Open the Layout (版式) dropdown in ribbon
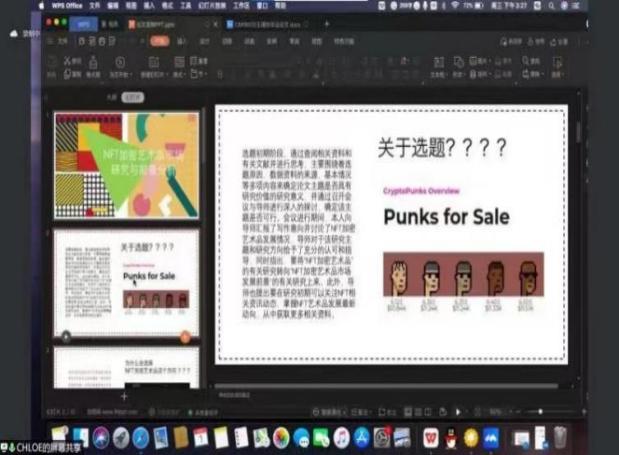Image resolution: width=619 pixels, height=455 pixels. [179, 74]
